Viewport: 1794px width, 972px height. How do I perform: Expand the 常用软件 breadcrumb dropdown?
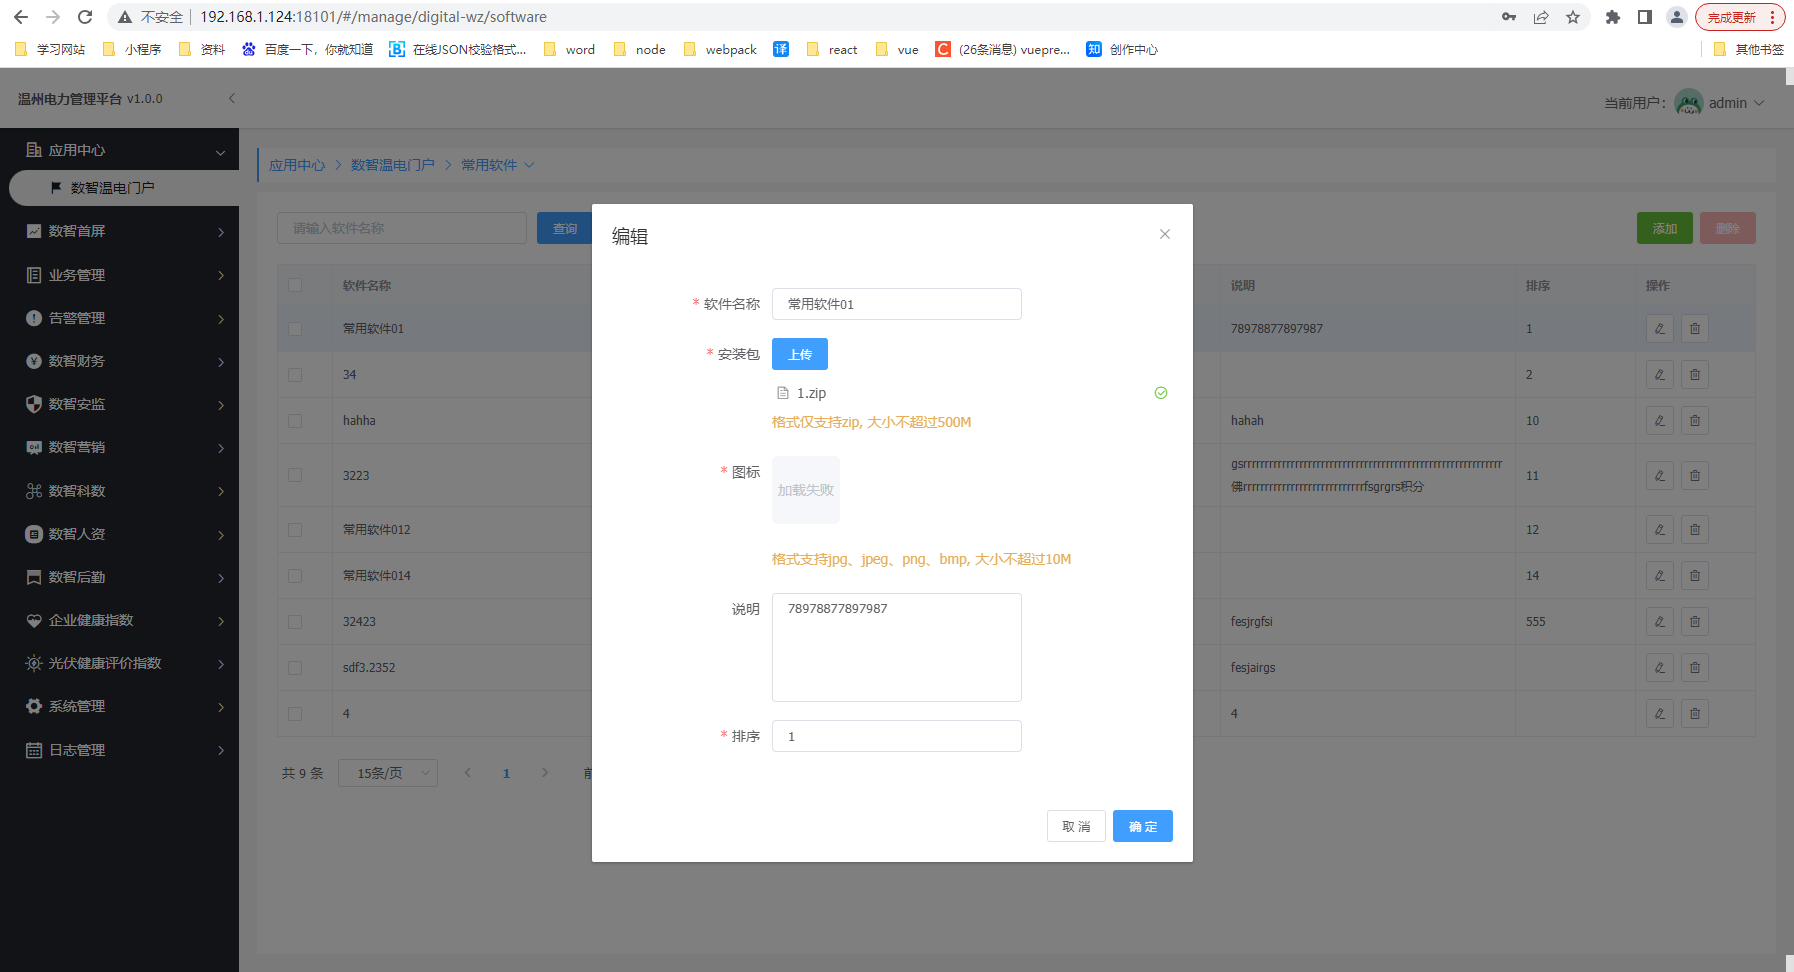[x=530, y=165]
